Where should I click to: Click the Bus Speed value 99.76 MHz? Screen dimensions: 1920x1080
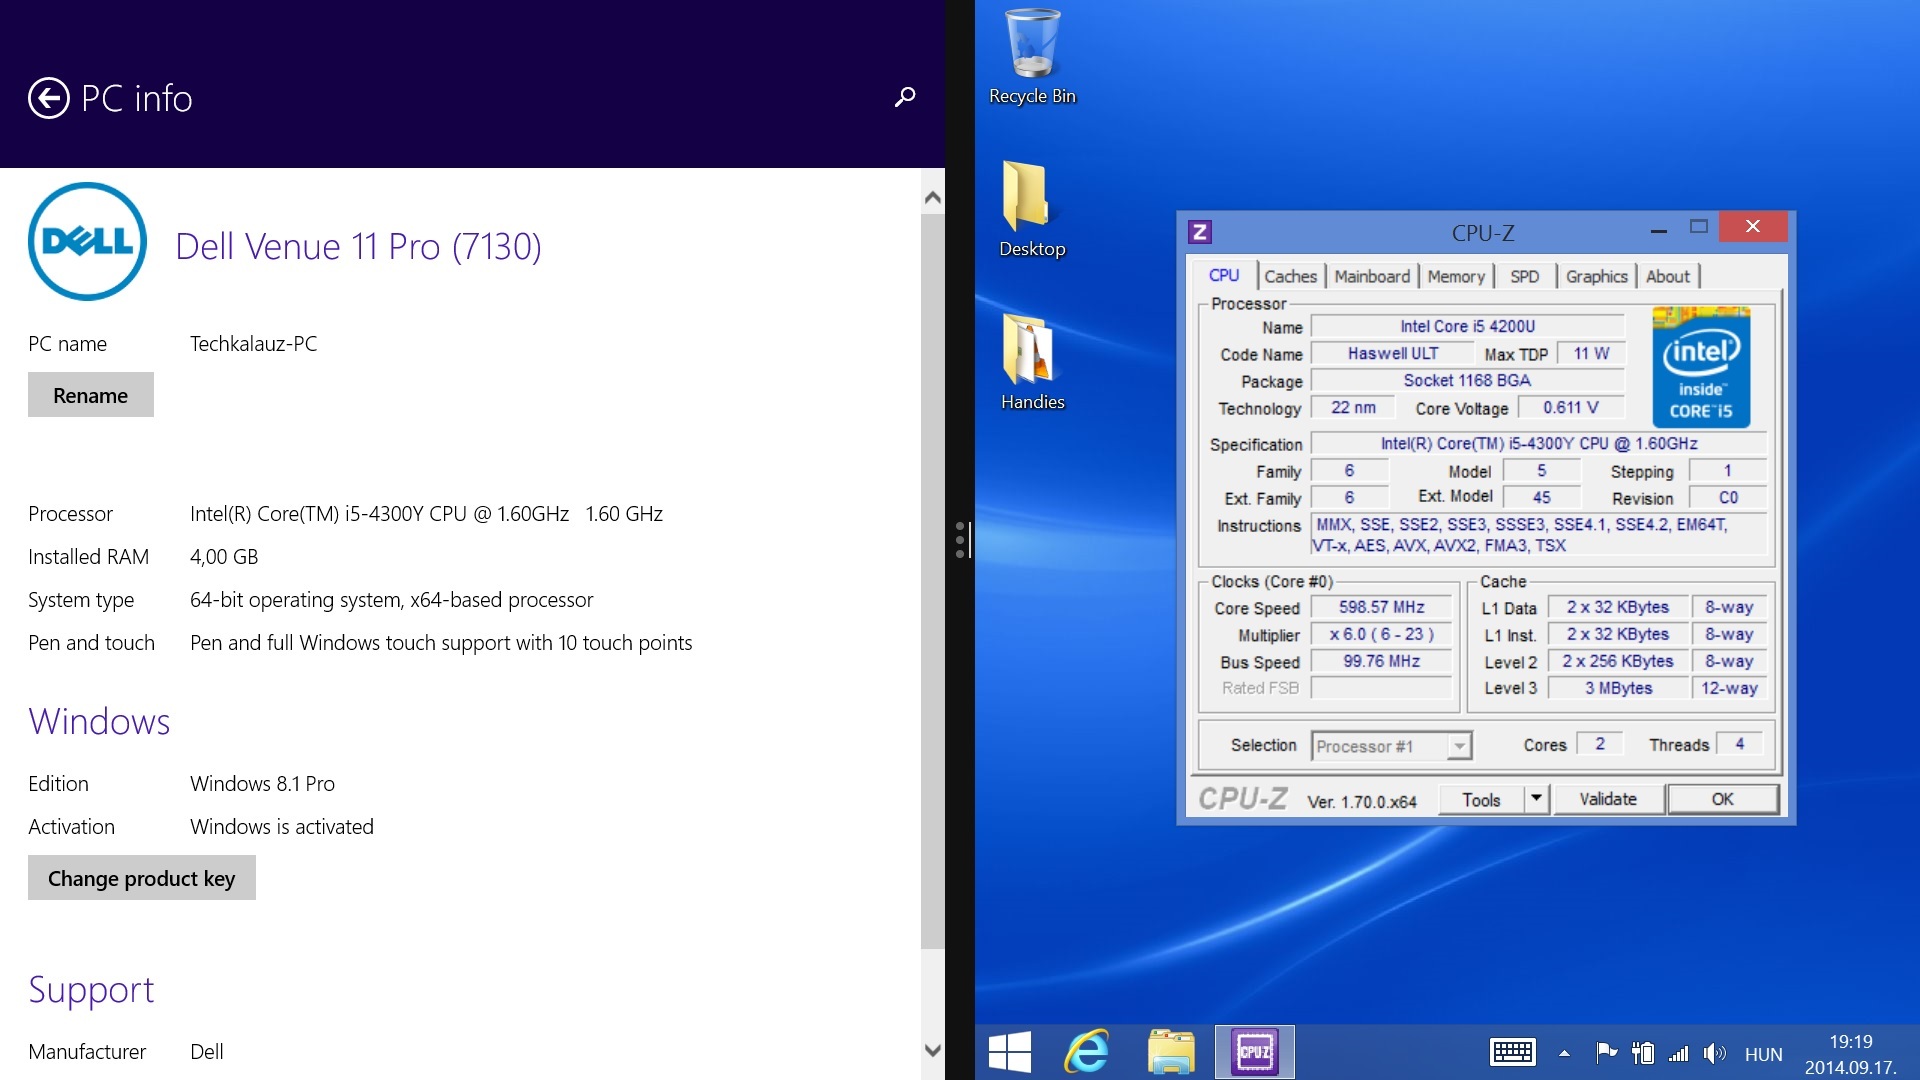tap(1382, 661)
